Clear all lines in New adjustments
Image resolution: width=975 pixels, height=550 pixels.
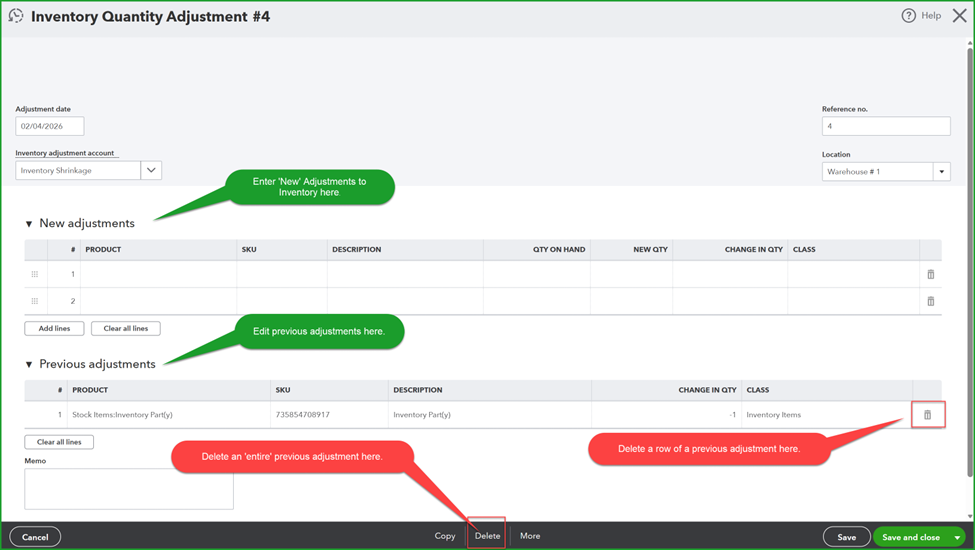(126, 328)
